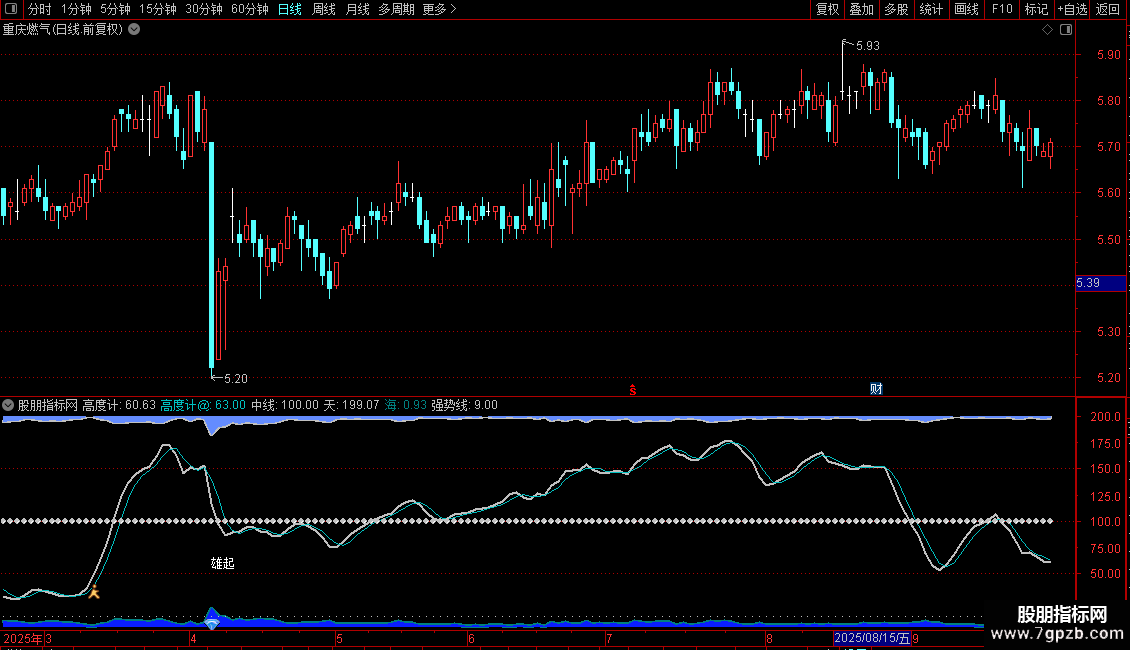Image resolution: width=1130 pixels, height=650 pixels.
Task: Click the blue 5.39 price label on axis
Action: [x=1088, y=283]
